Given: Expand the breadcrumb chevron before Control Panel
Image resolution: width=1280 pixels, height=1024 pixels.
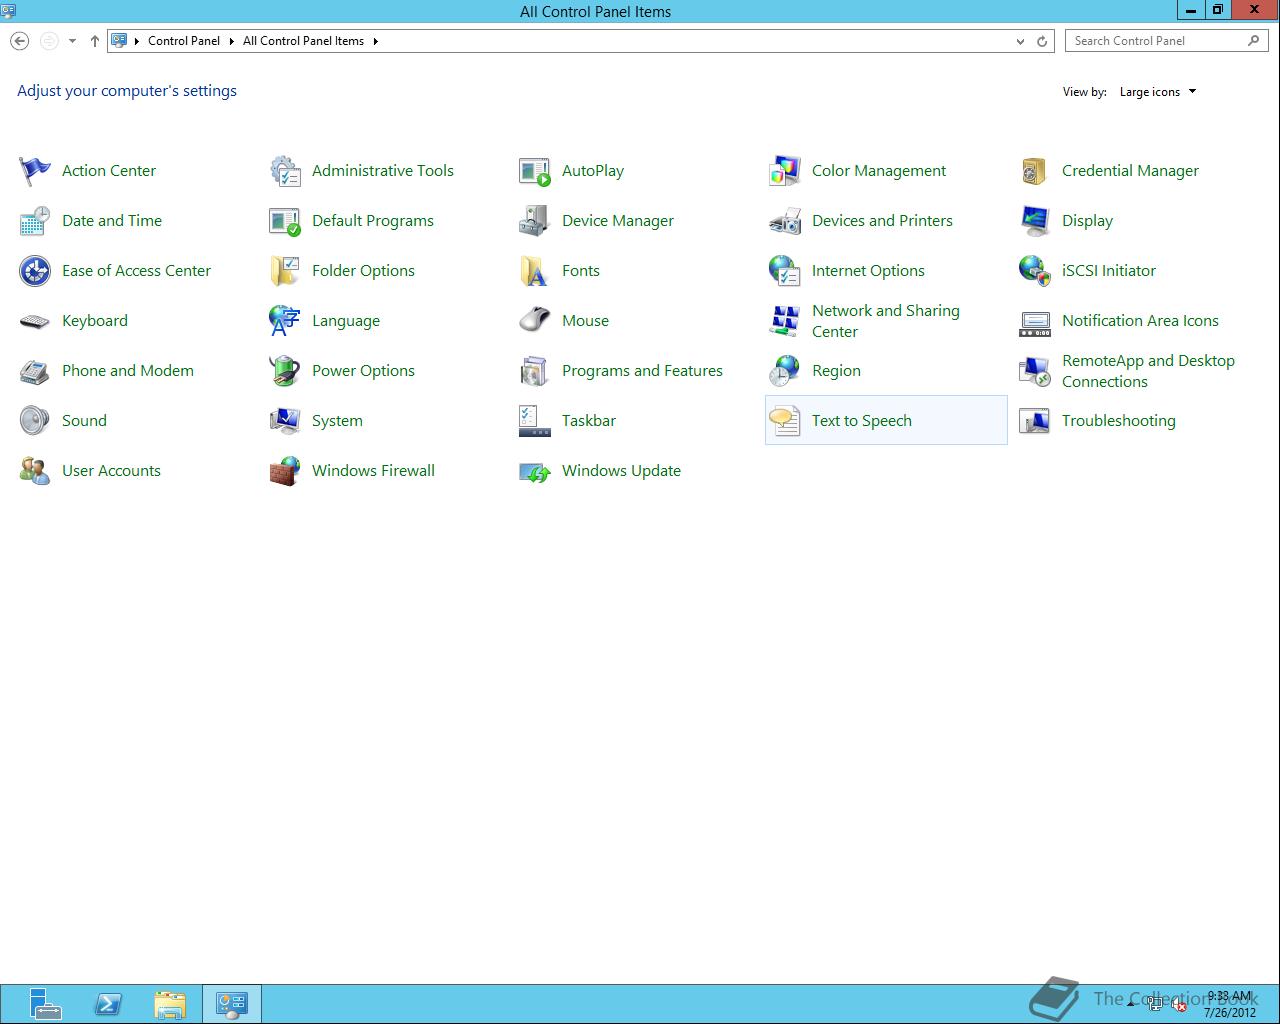Looking at the screenshot, I should 137,41.
